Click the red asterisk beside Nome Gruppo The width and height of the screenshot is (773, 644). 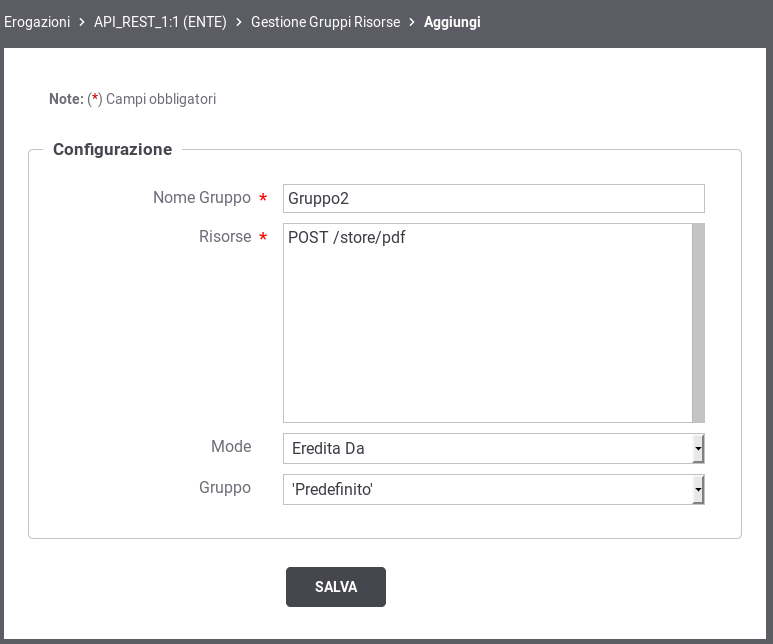point(263,197)
